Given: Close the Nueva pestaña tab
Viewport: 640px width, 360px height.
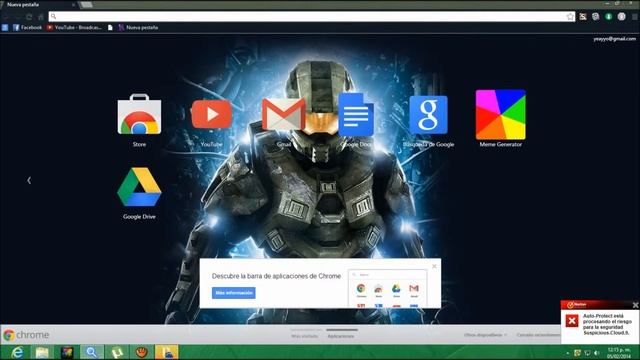Looking at the screenshot, I should pyautogui.click(x=73, y=4).
